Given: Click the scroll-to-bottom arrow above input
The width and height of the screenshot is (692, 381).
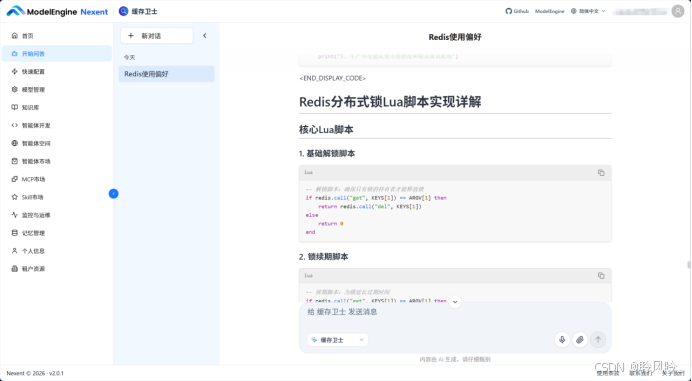Looking at the screenshot, I should coord(455,302).
